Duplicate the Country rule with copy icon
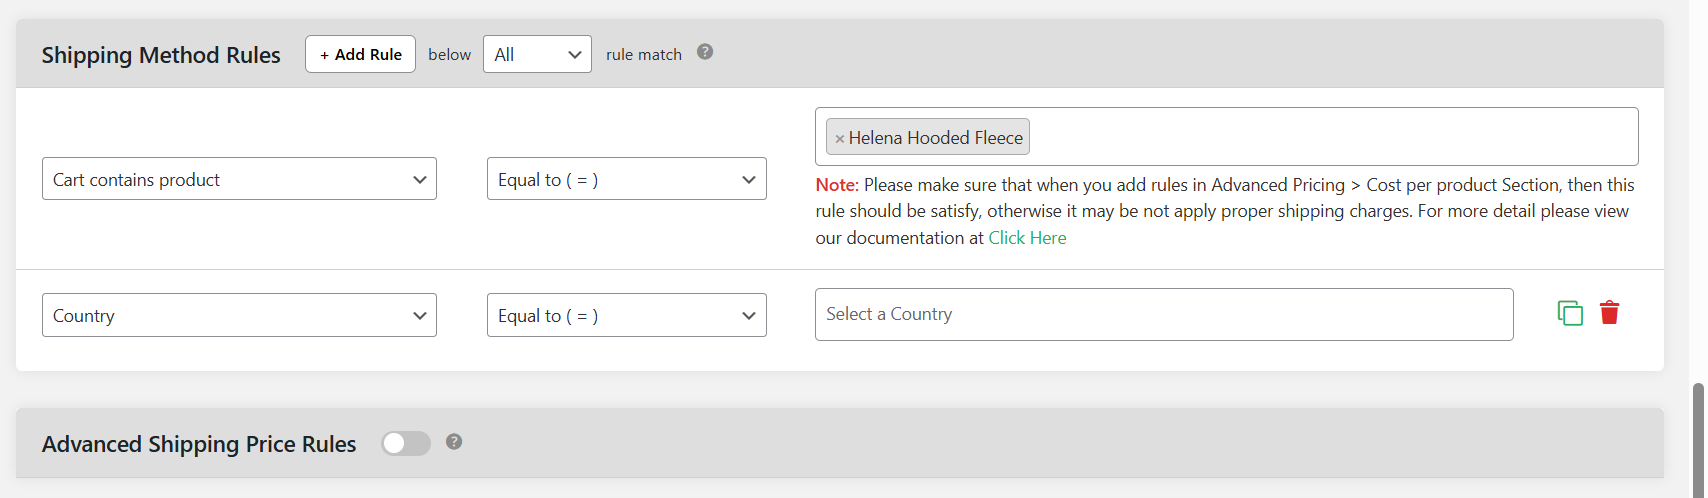Viewport: 1708px width, 498px height. point(1570,313)
